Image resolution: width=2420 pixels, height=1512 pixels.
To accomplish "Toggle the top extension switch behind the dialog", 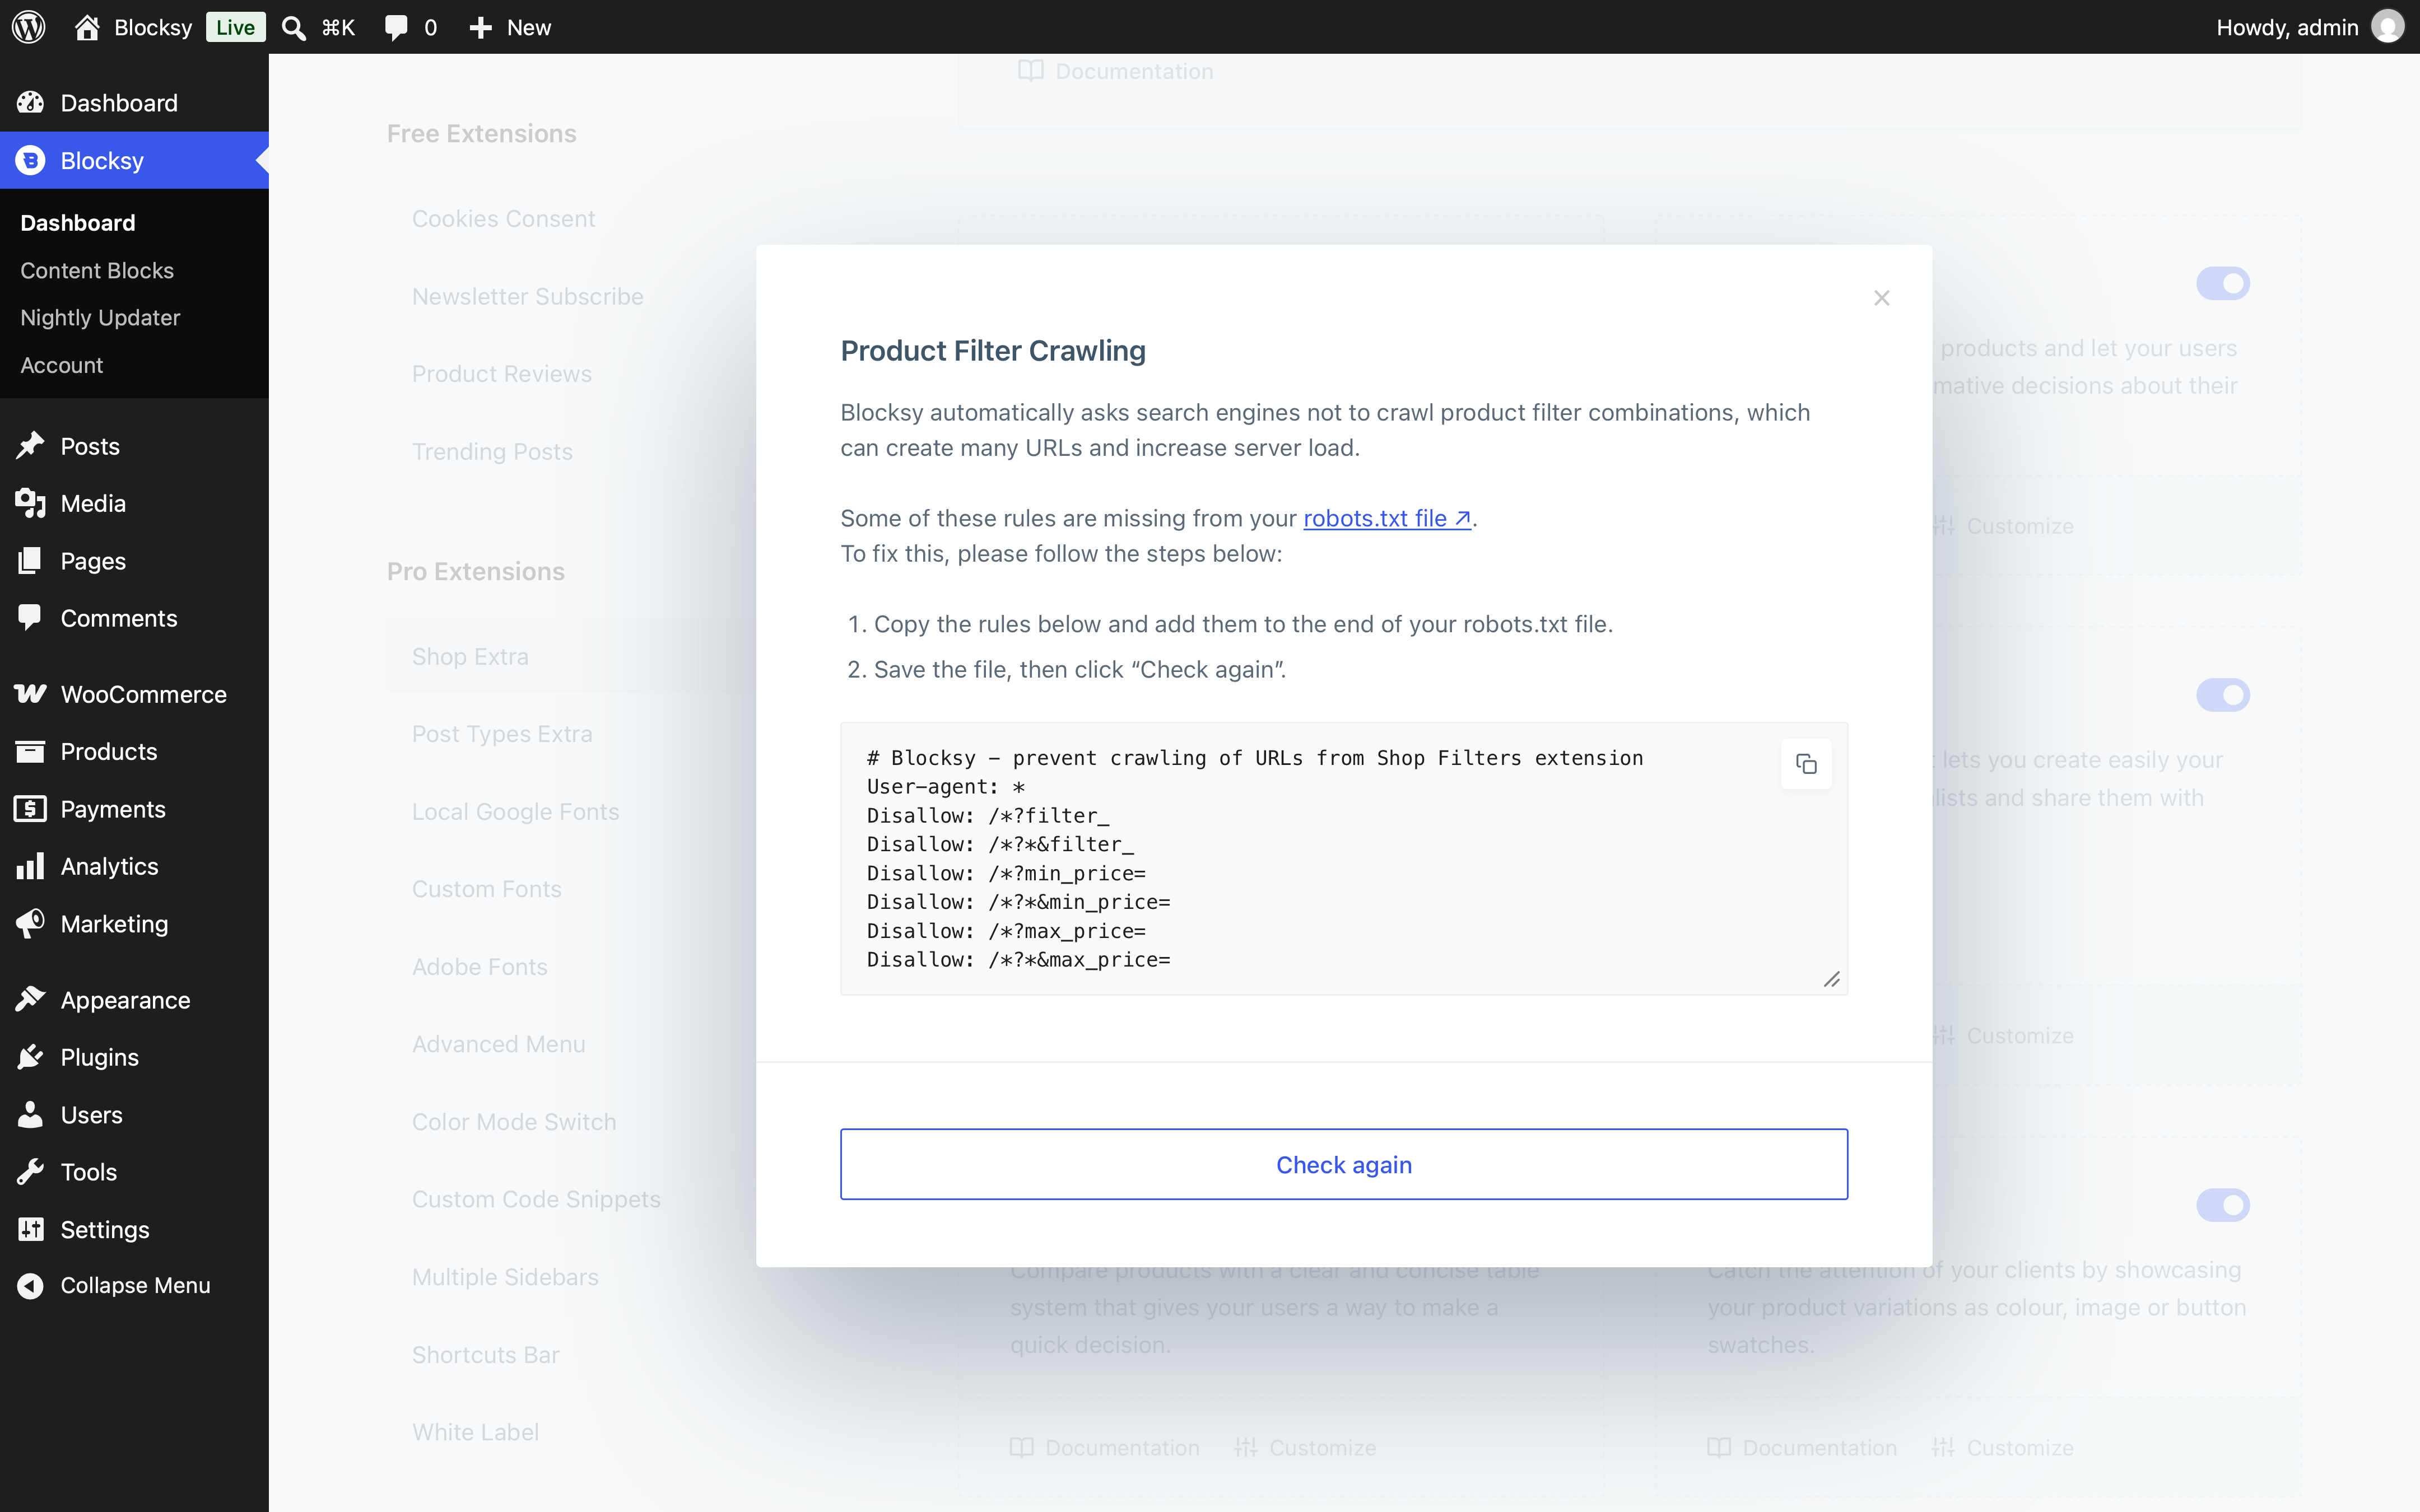I will click(x=2223, y=283).
